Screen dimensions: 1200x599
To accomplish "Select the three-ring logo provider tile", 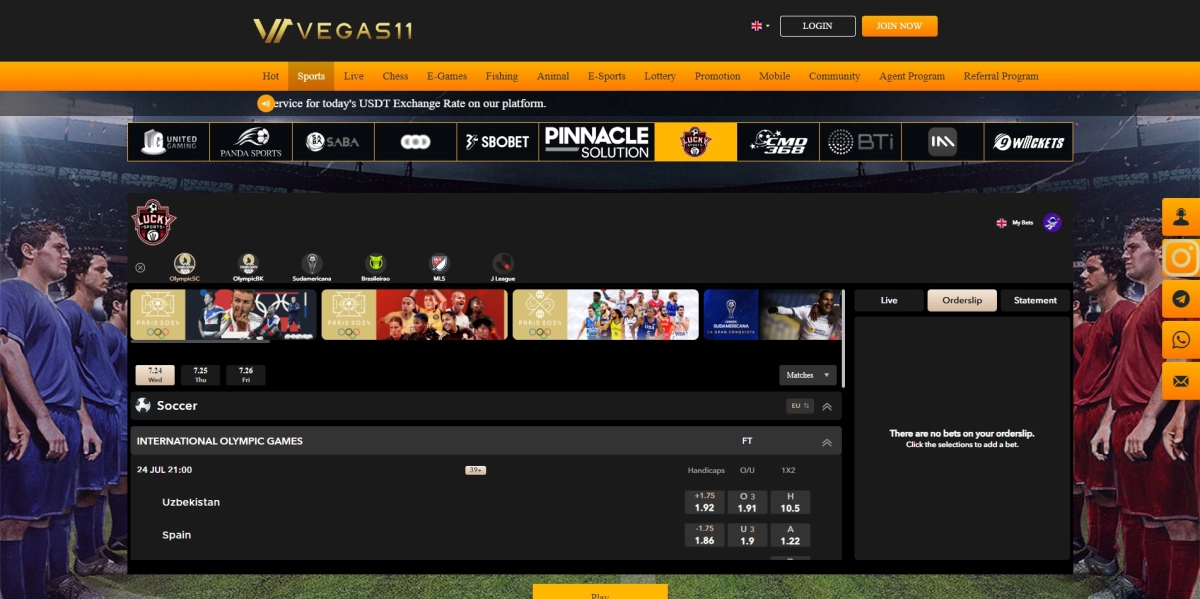I will 415,142.
